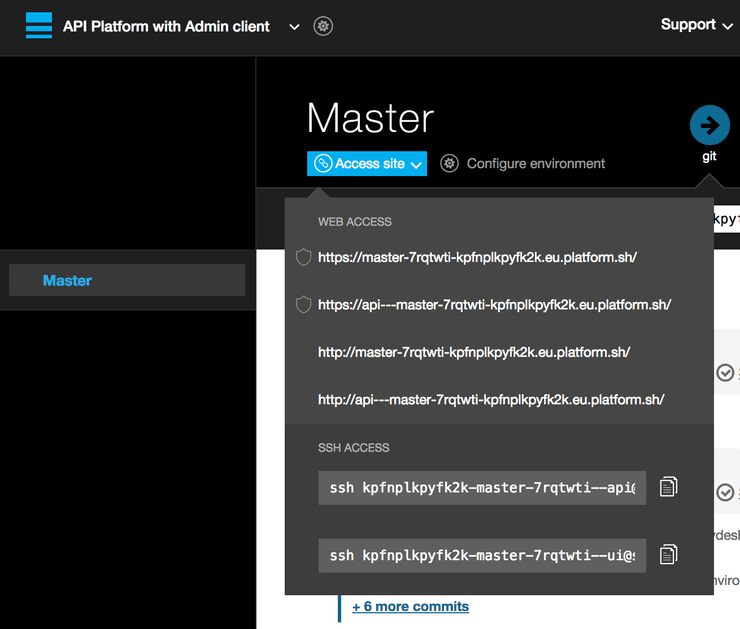Copy the api ssh command to clipboard
The width and height of the screenshot is (740, 629).
668,487
